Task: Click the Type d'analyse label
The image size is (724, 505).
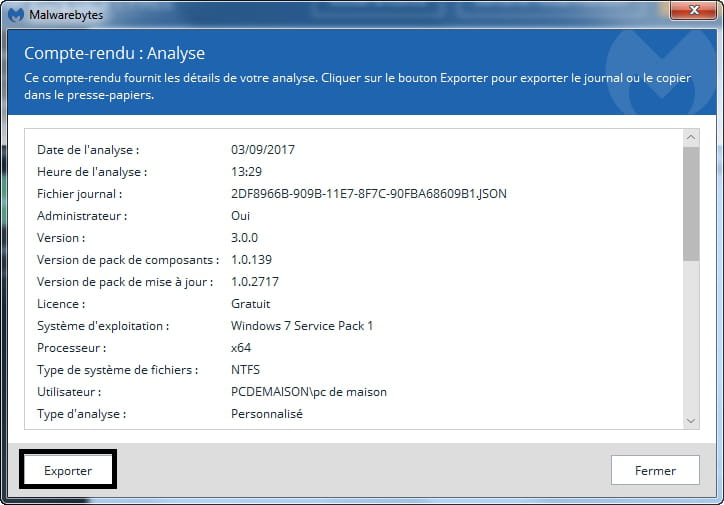Action: coord(81,414)
